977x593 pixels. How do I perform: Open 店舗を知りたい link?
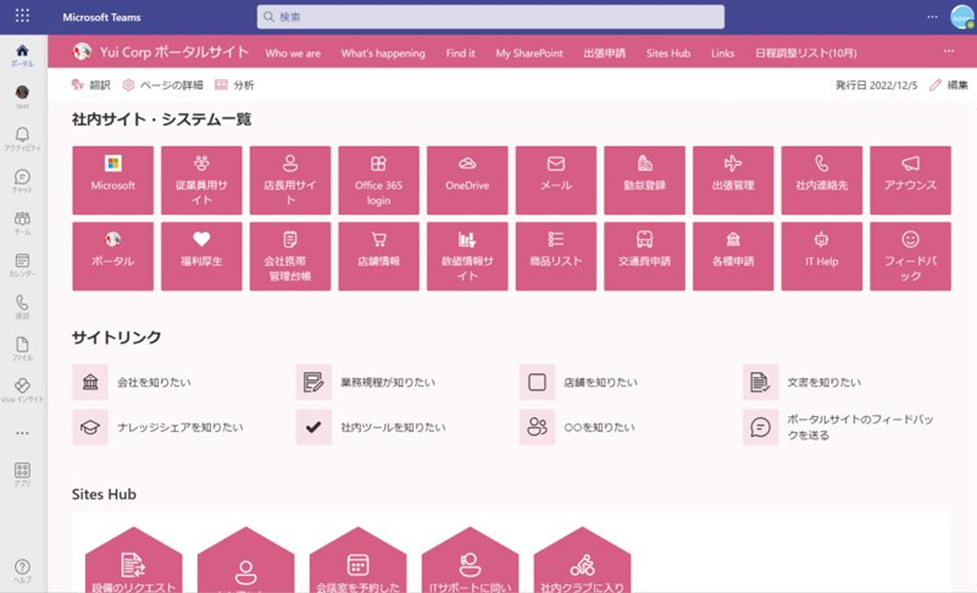(x=579, y=382)
